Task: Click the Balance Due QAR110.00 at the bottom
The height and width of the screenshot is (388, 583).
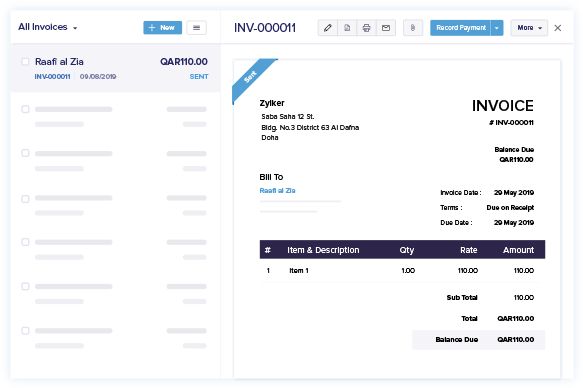Action: click(479, 340)
